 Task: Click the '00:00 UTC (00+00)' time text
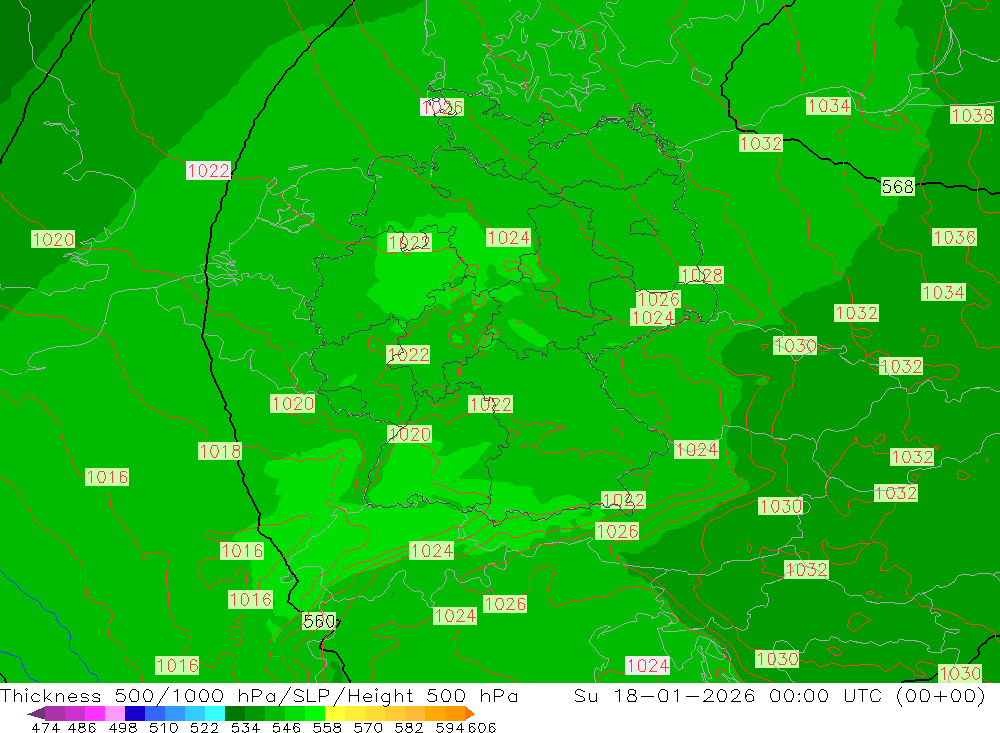877,695
